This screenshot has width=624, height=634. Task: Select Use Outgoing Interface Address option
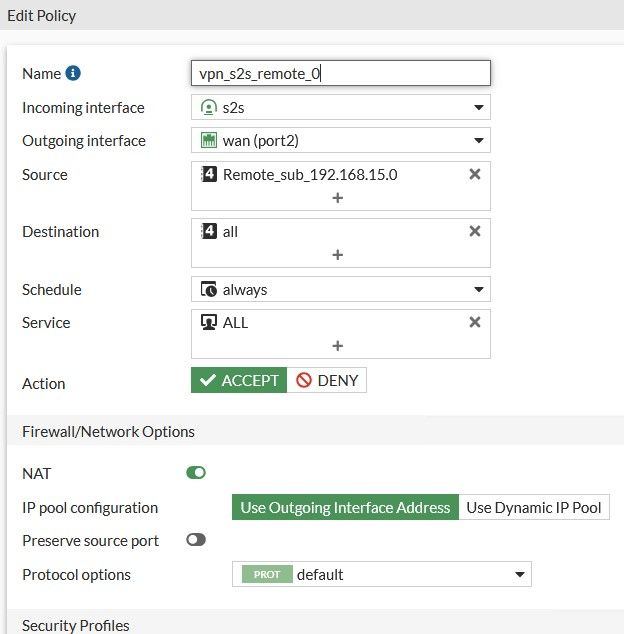click(345, 507)
